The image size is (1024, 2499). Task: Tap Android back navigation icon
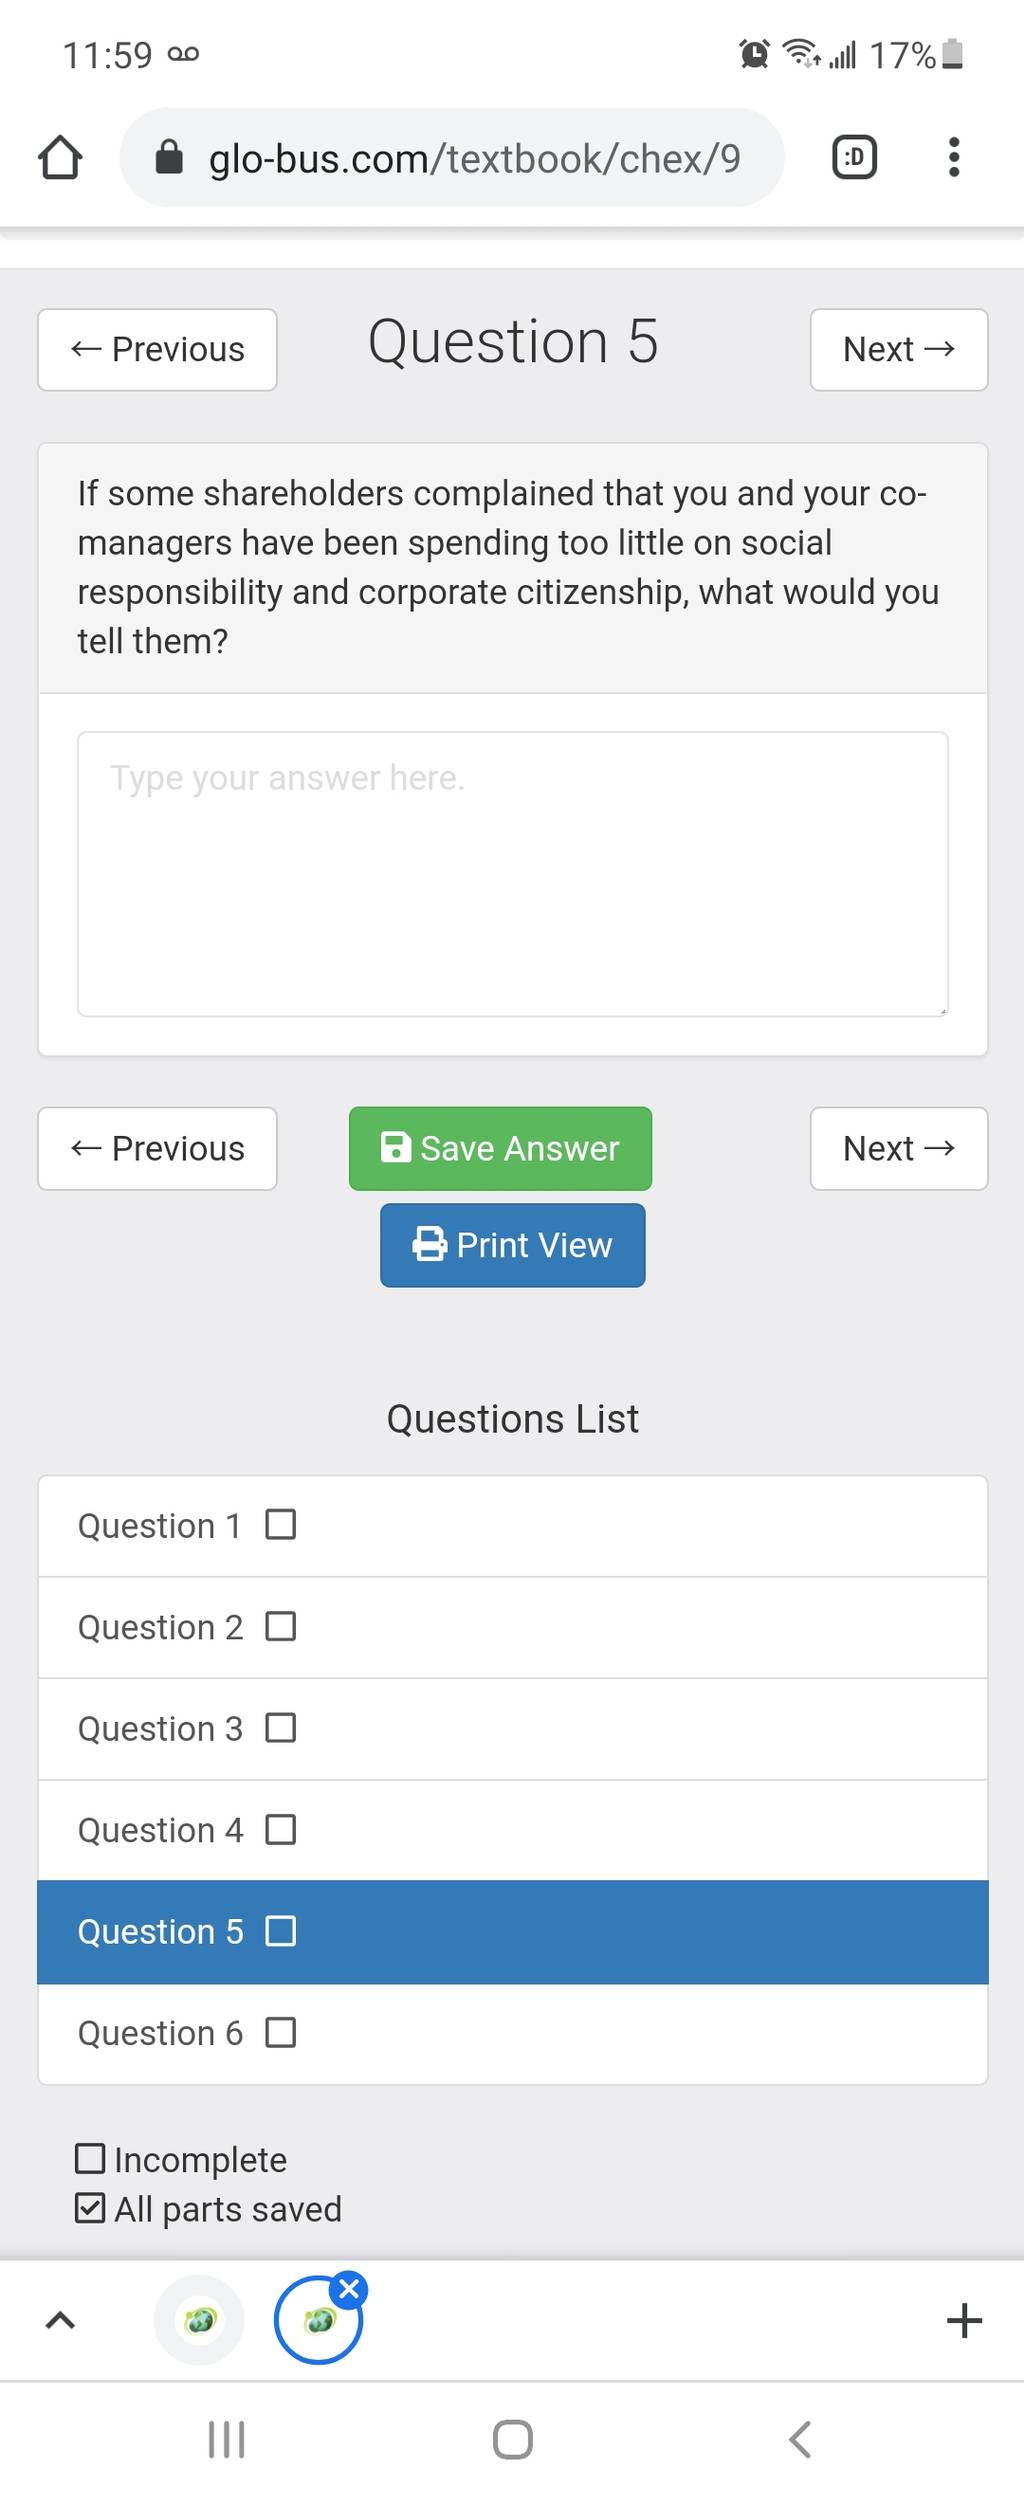pyautogui.click(x=799, y=2439)
